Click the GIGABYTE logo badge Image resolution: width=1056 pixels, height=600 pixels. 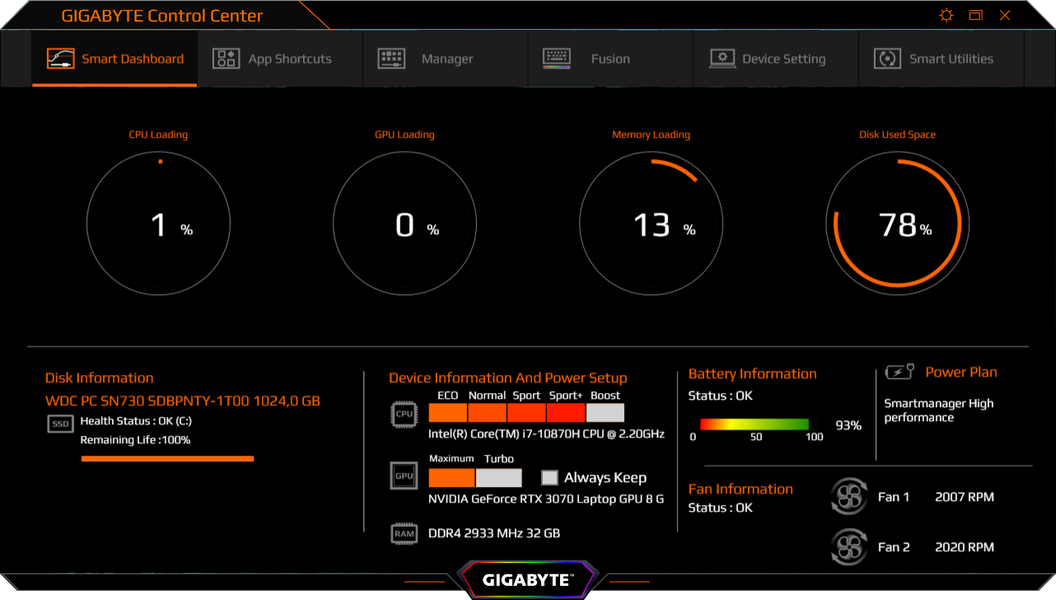click(527, 580)
